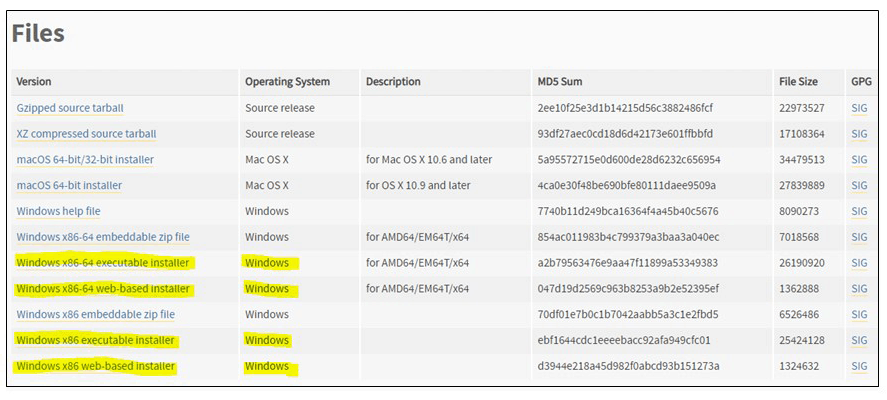Click SIG for Windows help file row

pyautogui.click(x=859, y=212)
